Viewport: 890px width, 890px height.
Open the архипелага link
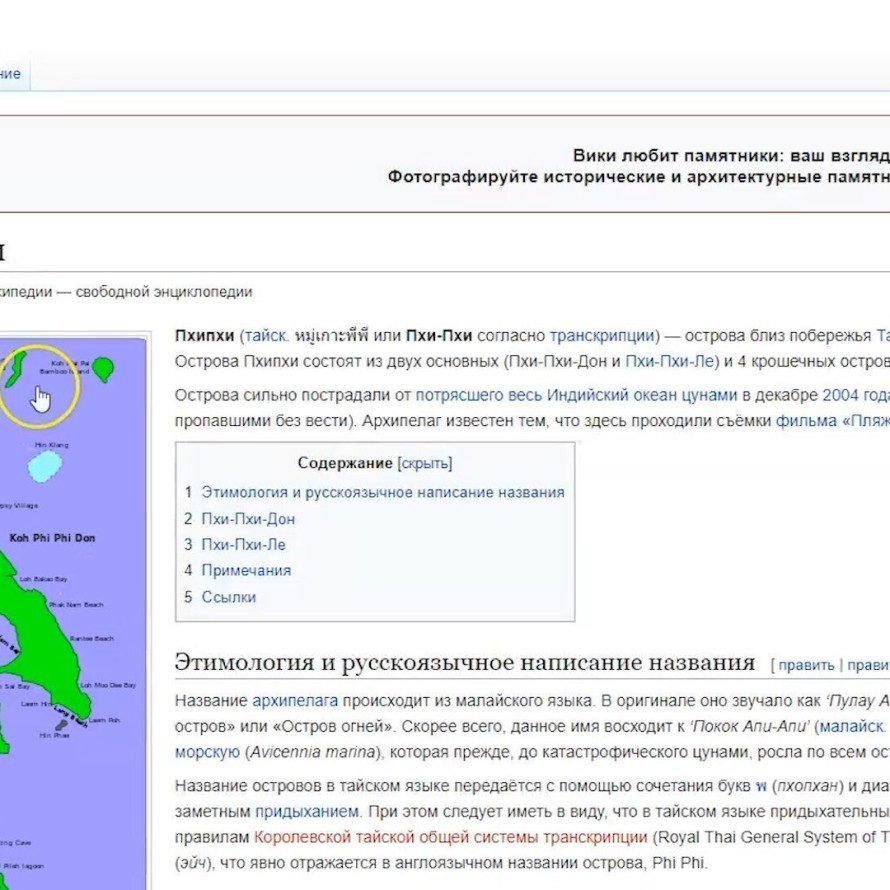click(295, 701)
